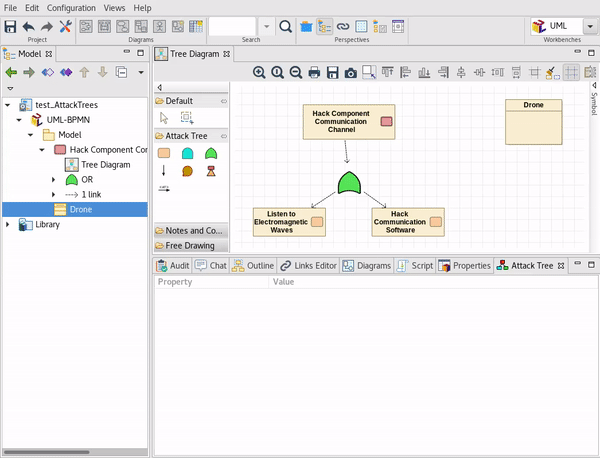
Task: Click the magnifier search button
Action: [x=285, y=26]
